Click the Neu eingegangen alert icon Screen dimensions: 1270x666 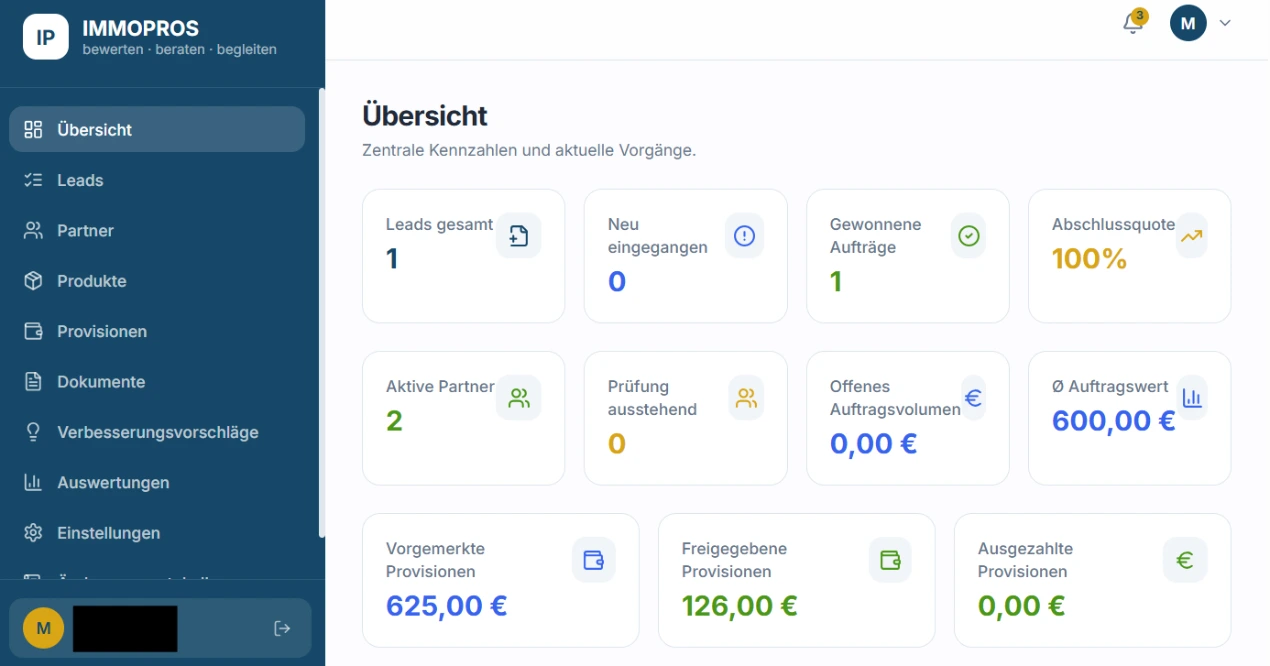click(x=745, y=236)
